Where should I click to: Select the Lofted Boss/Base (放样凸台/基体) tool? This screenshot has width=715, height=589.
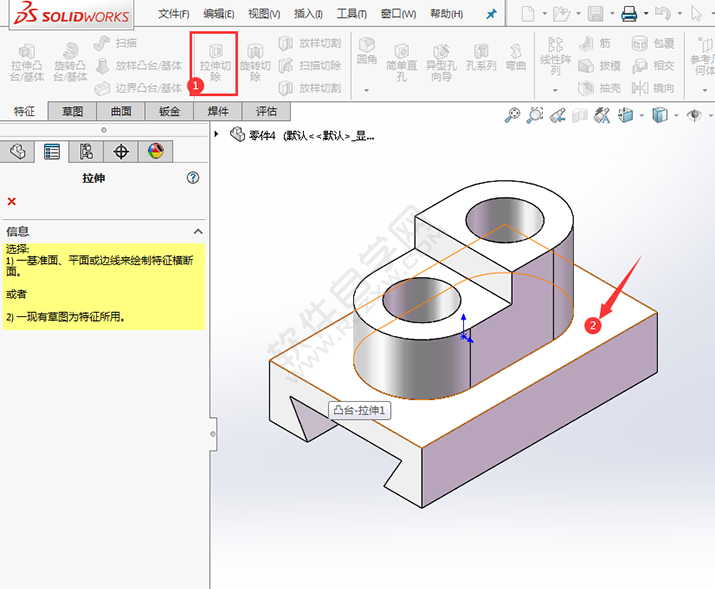pyautogui.click(x=139, y=66)
